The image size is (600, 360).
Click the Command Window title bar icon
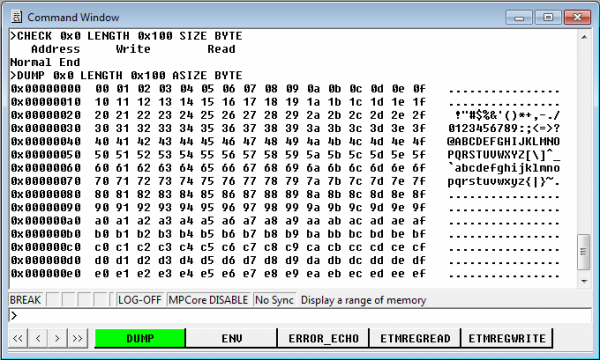16,17
